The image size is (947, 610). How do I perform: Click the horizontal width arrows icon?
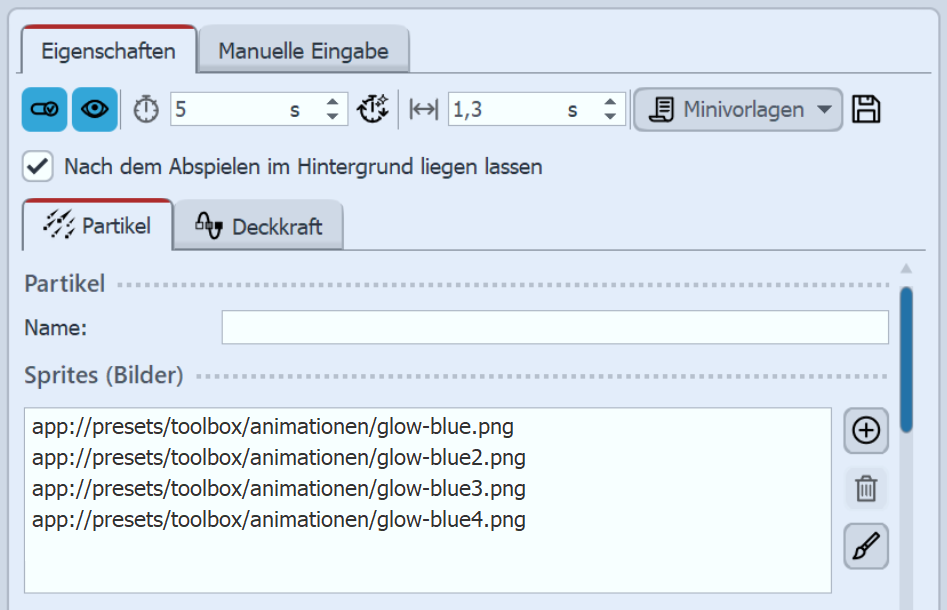pyautogui.click(x=422, y=109)
